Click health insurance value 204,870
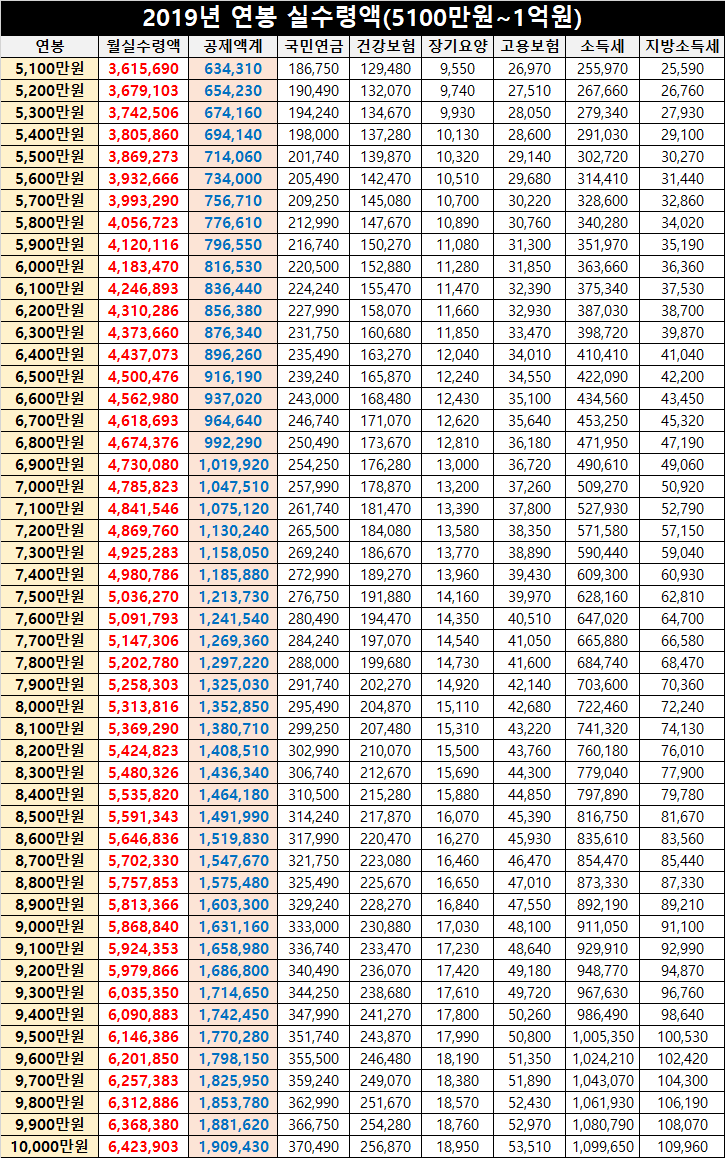 click(x=385, y=707)
